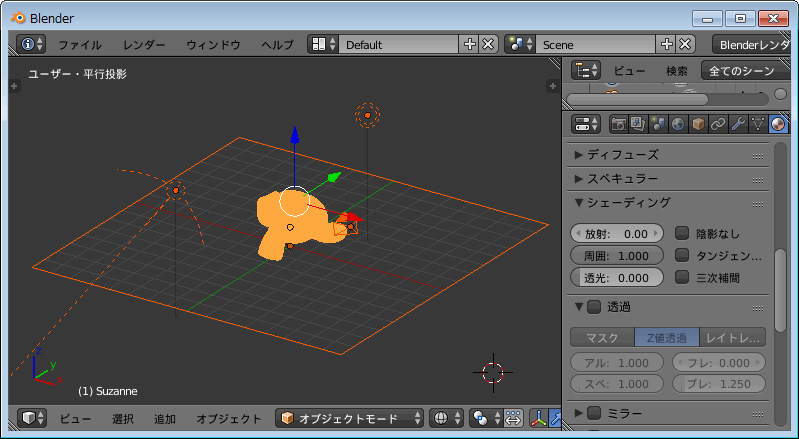Open the Blenderレンダー render engine dropdown
This screenshot has width=799, height=439.
pyautogui.click(x=752, y=44)
